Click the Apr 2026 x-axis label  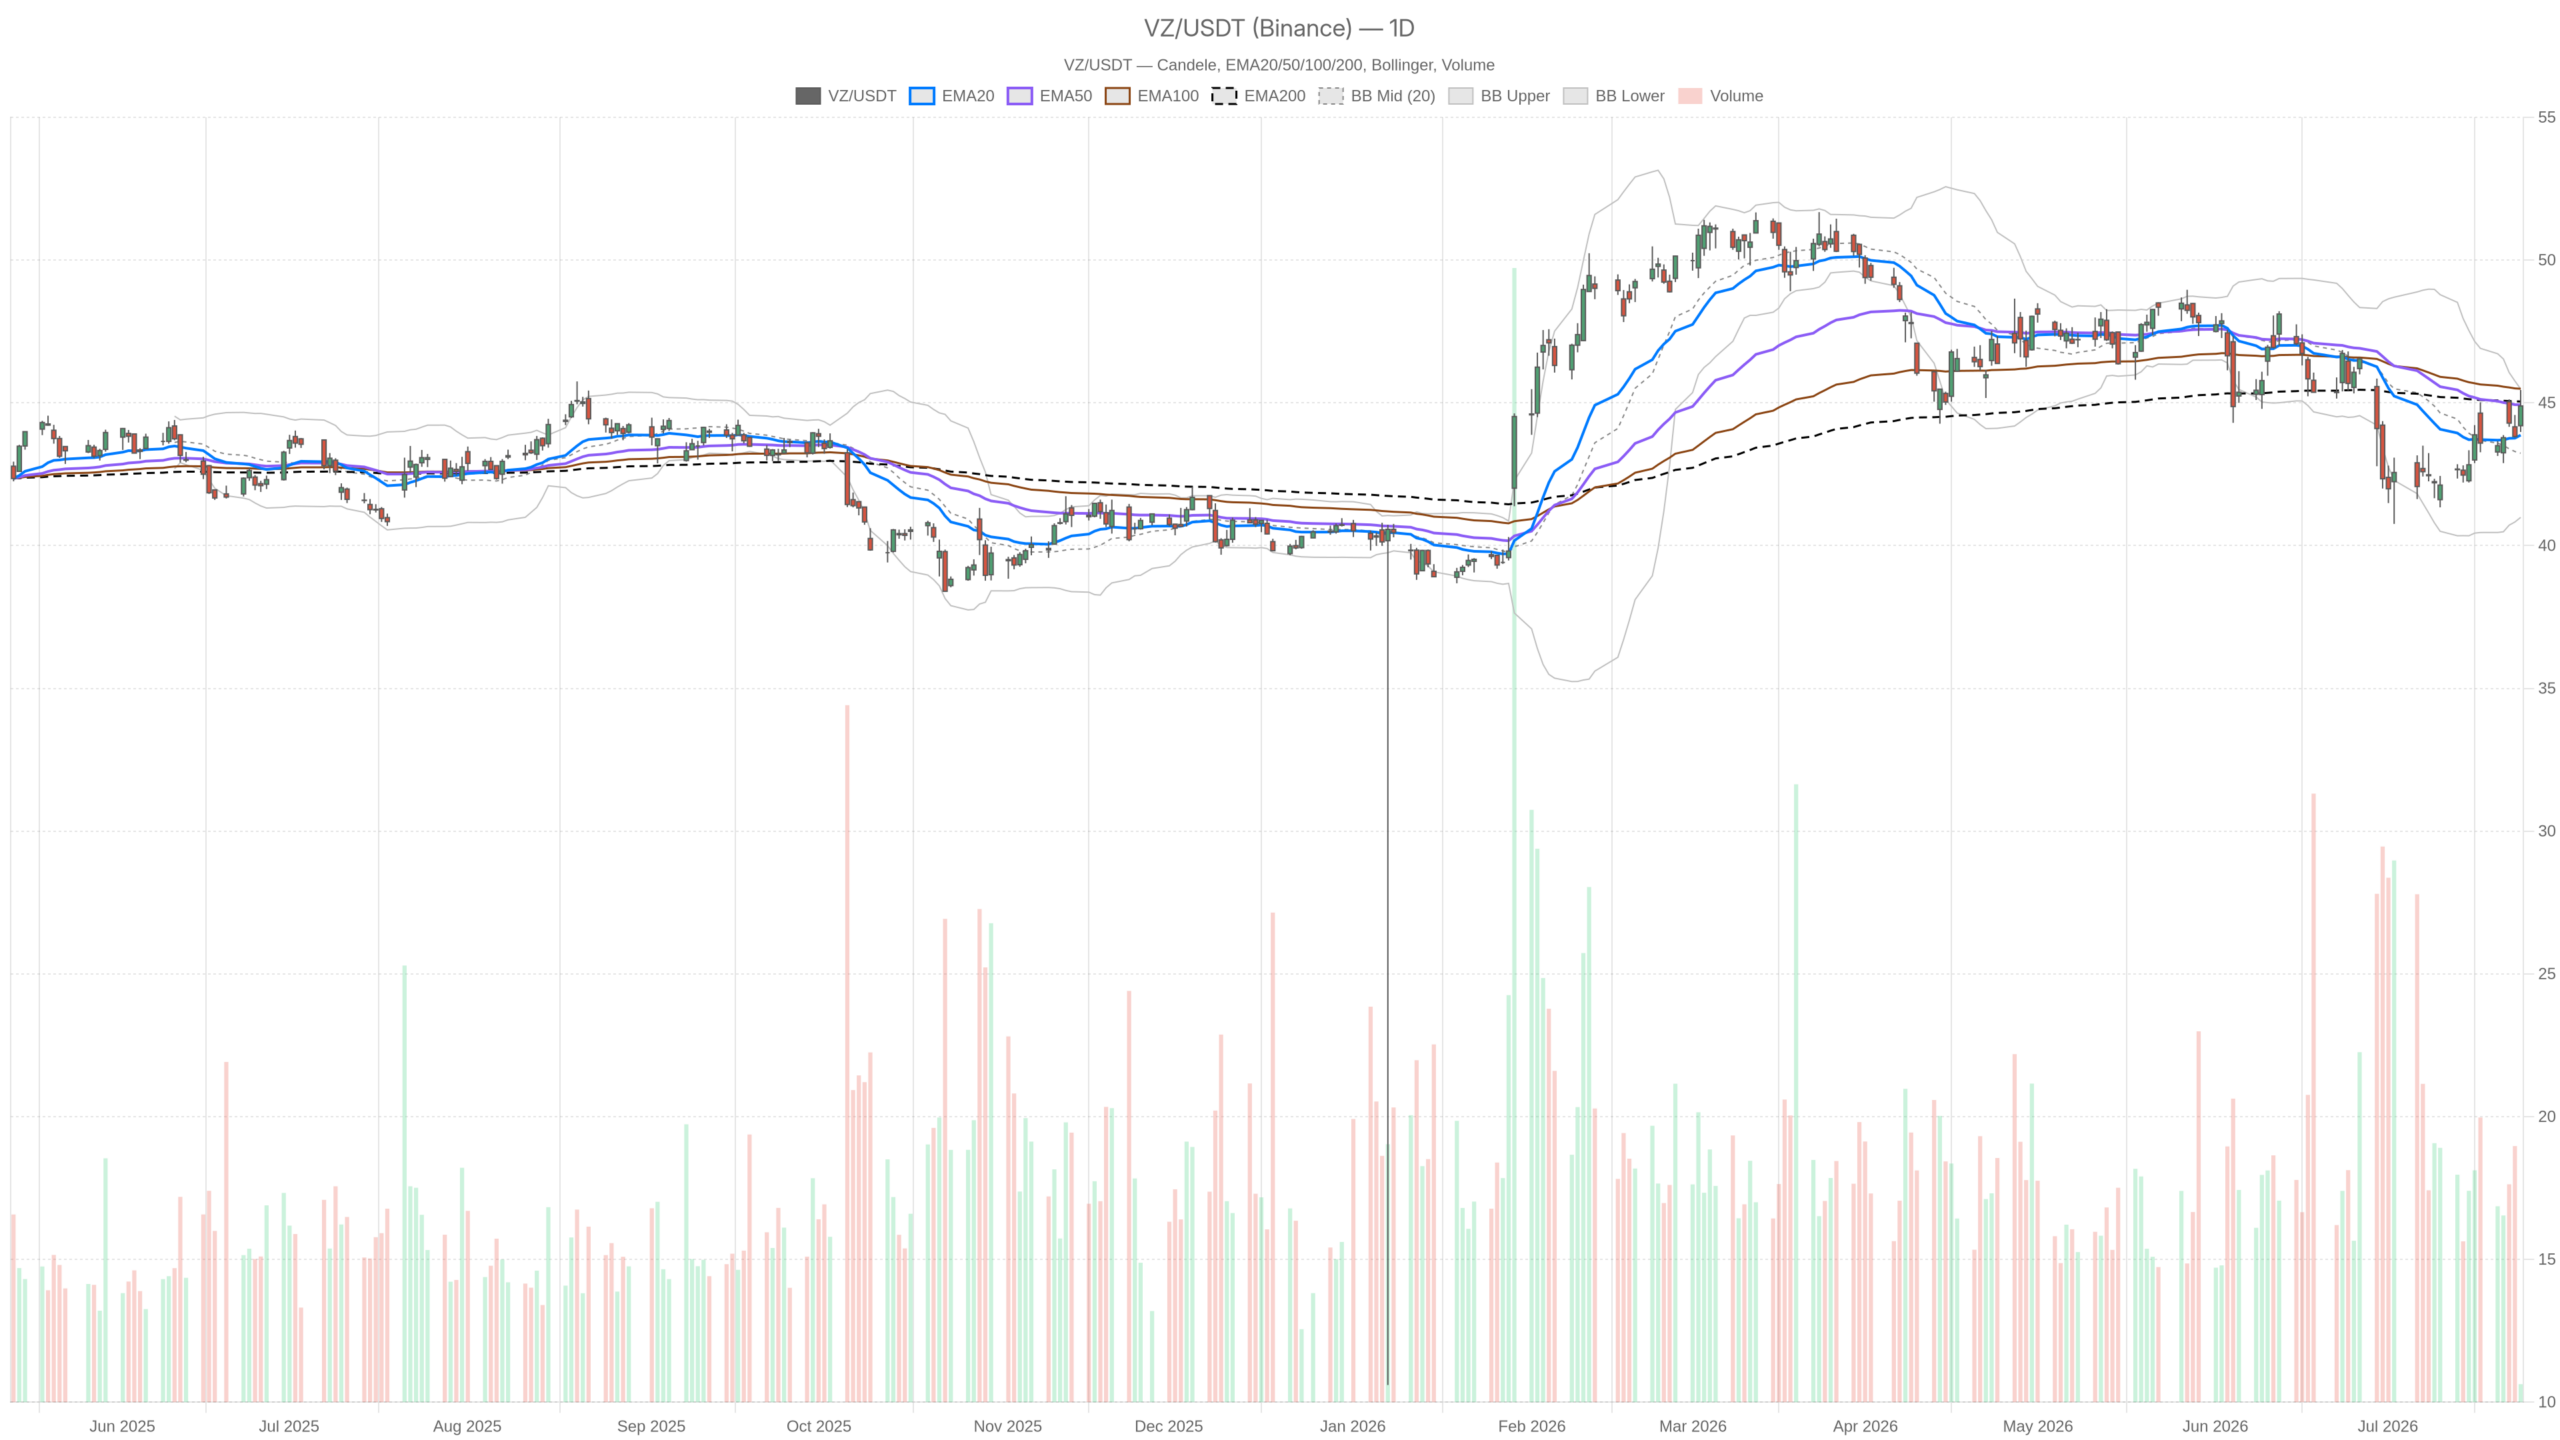coord(1865,1426)
